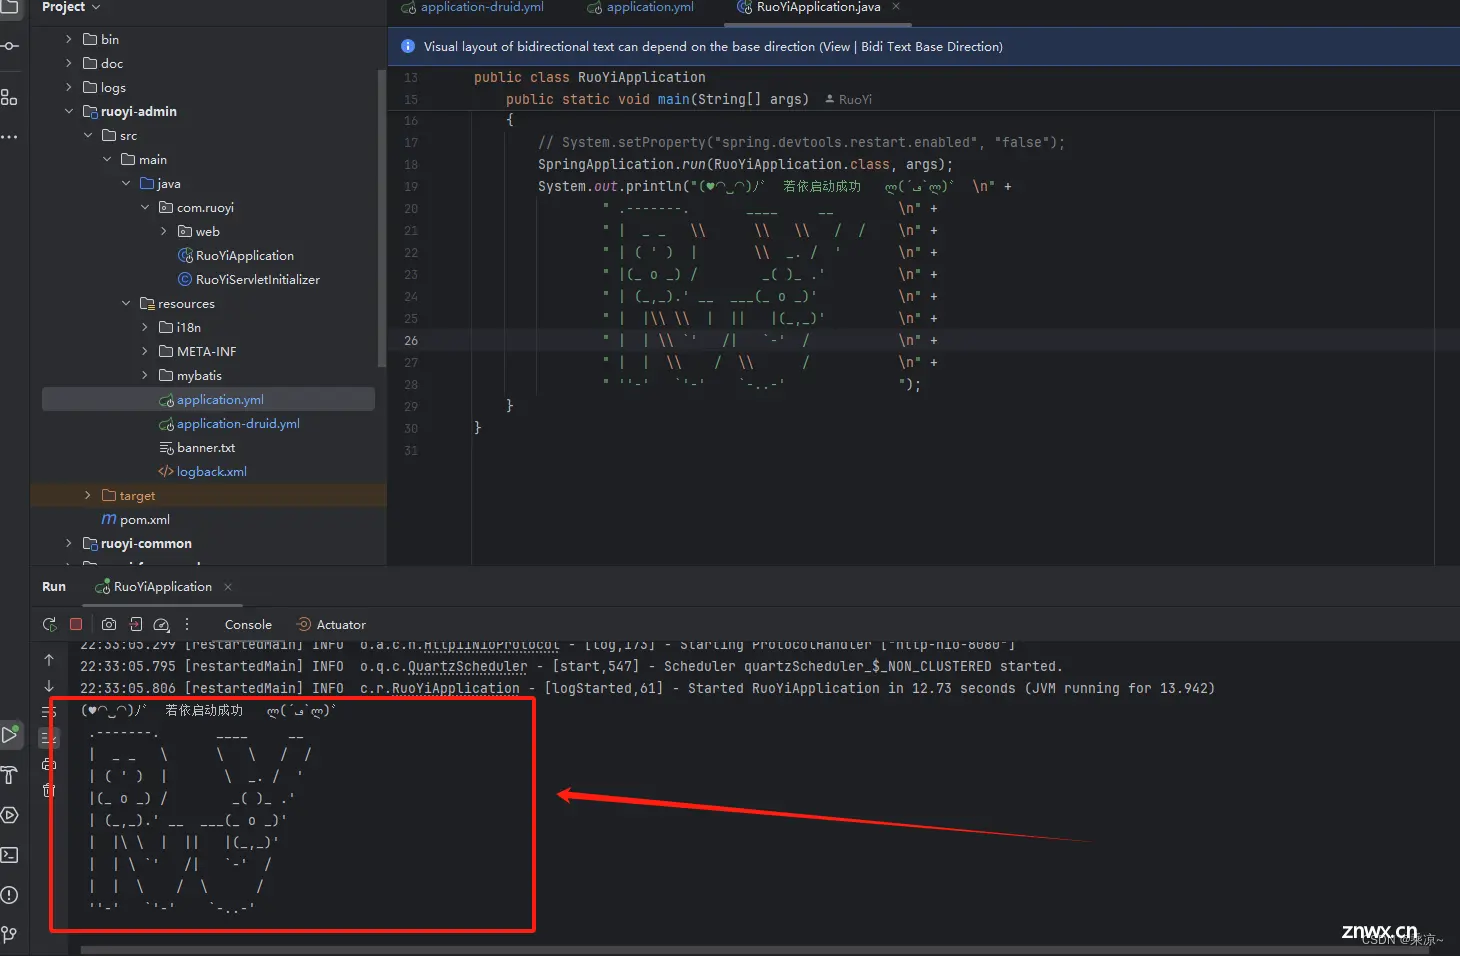The height and width of the screenshot is (956, 1460).
Task: Rerun RuoYiApplication with the rerun icon
Action: [49, 624]
